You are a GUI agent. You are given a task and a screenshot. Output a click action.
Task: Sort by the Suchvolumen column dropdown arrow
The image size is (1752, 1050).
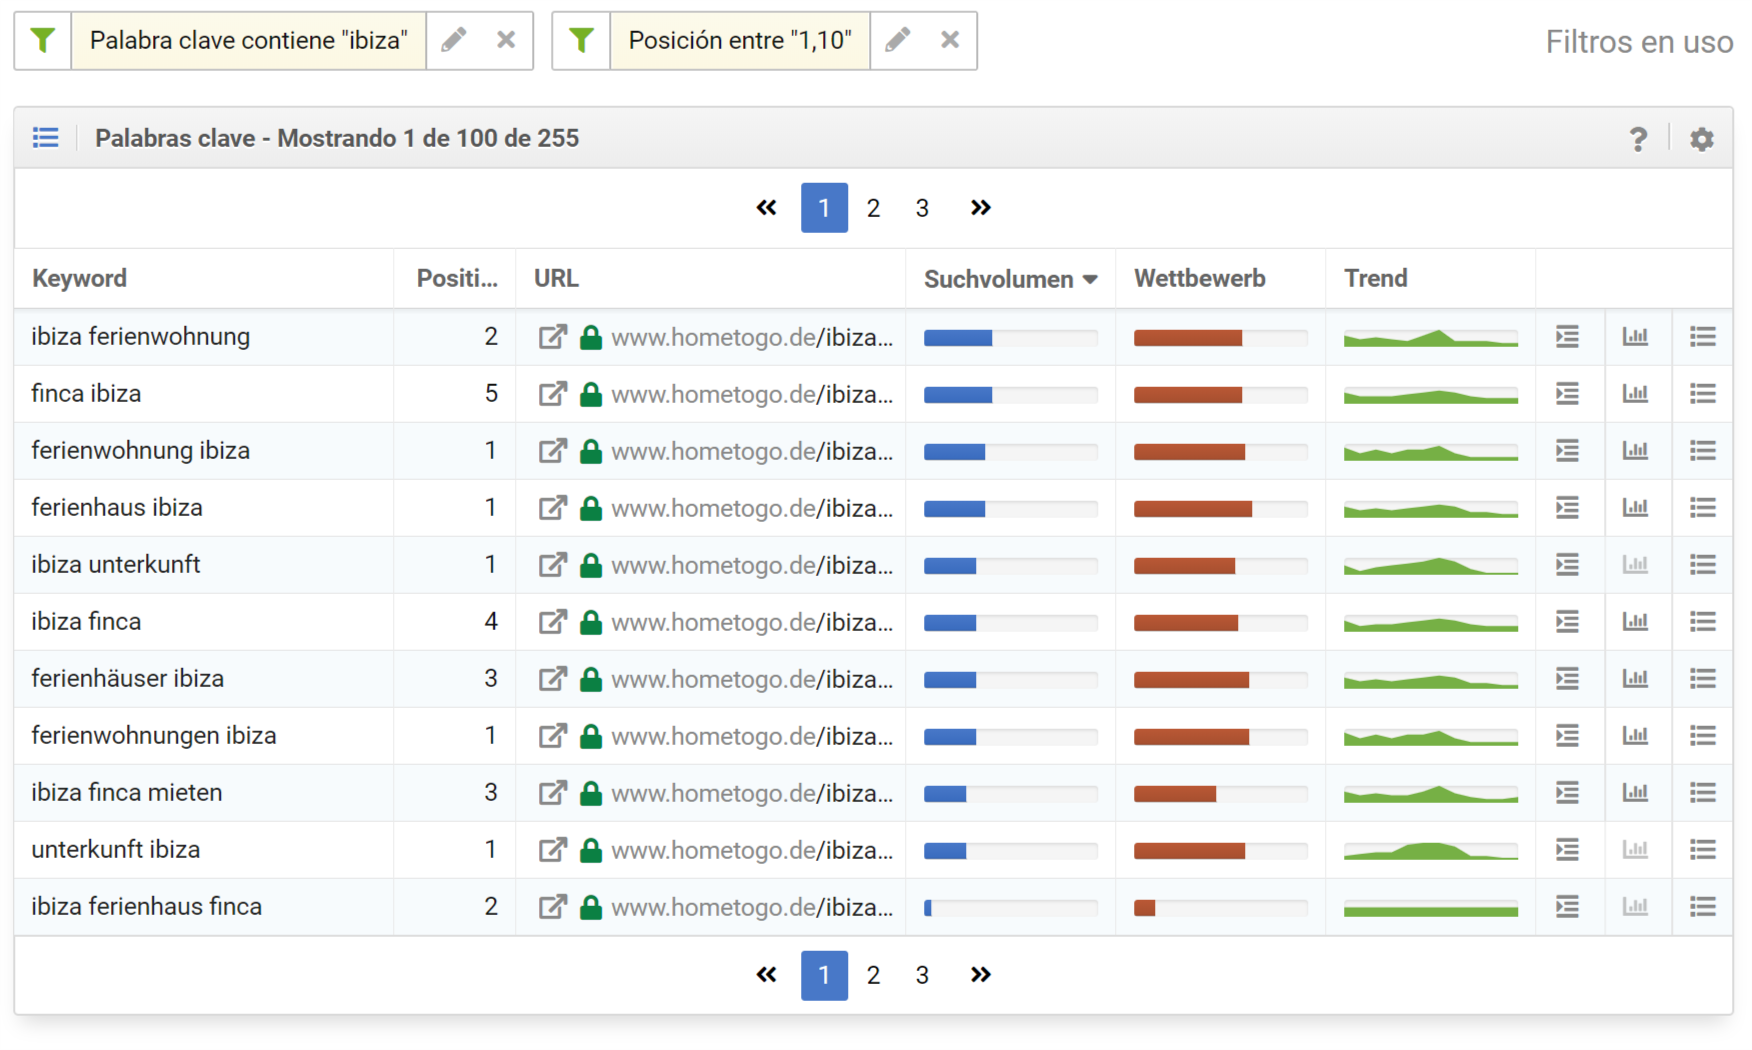1090,280
